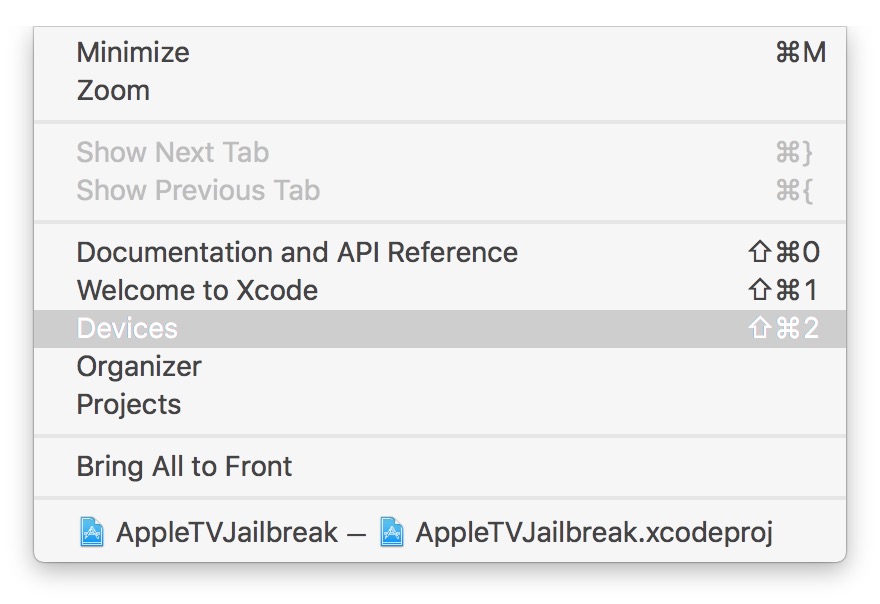Click the first Xcode project icon beside AppleTVJailbreak

coord(91,532)
